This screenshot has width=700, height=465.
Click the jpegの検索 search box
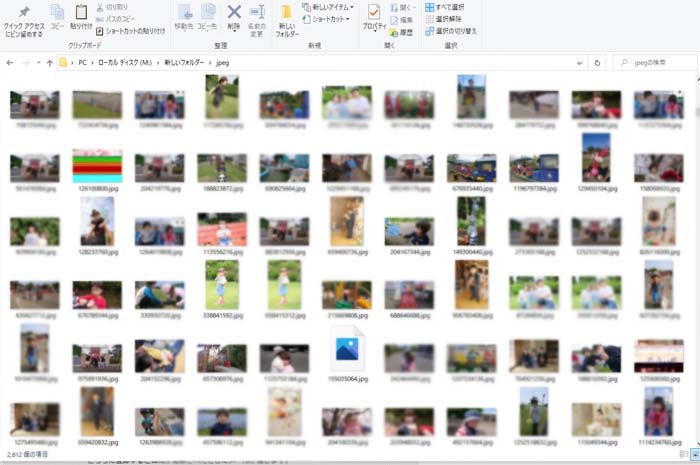tap(655, 63)
